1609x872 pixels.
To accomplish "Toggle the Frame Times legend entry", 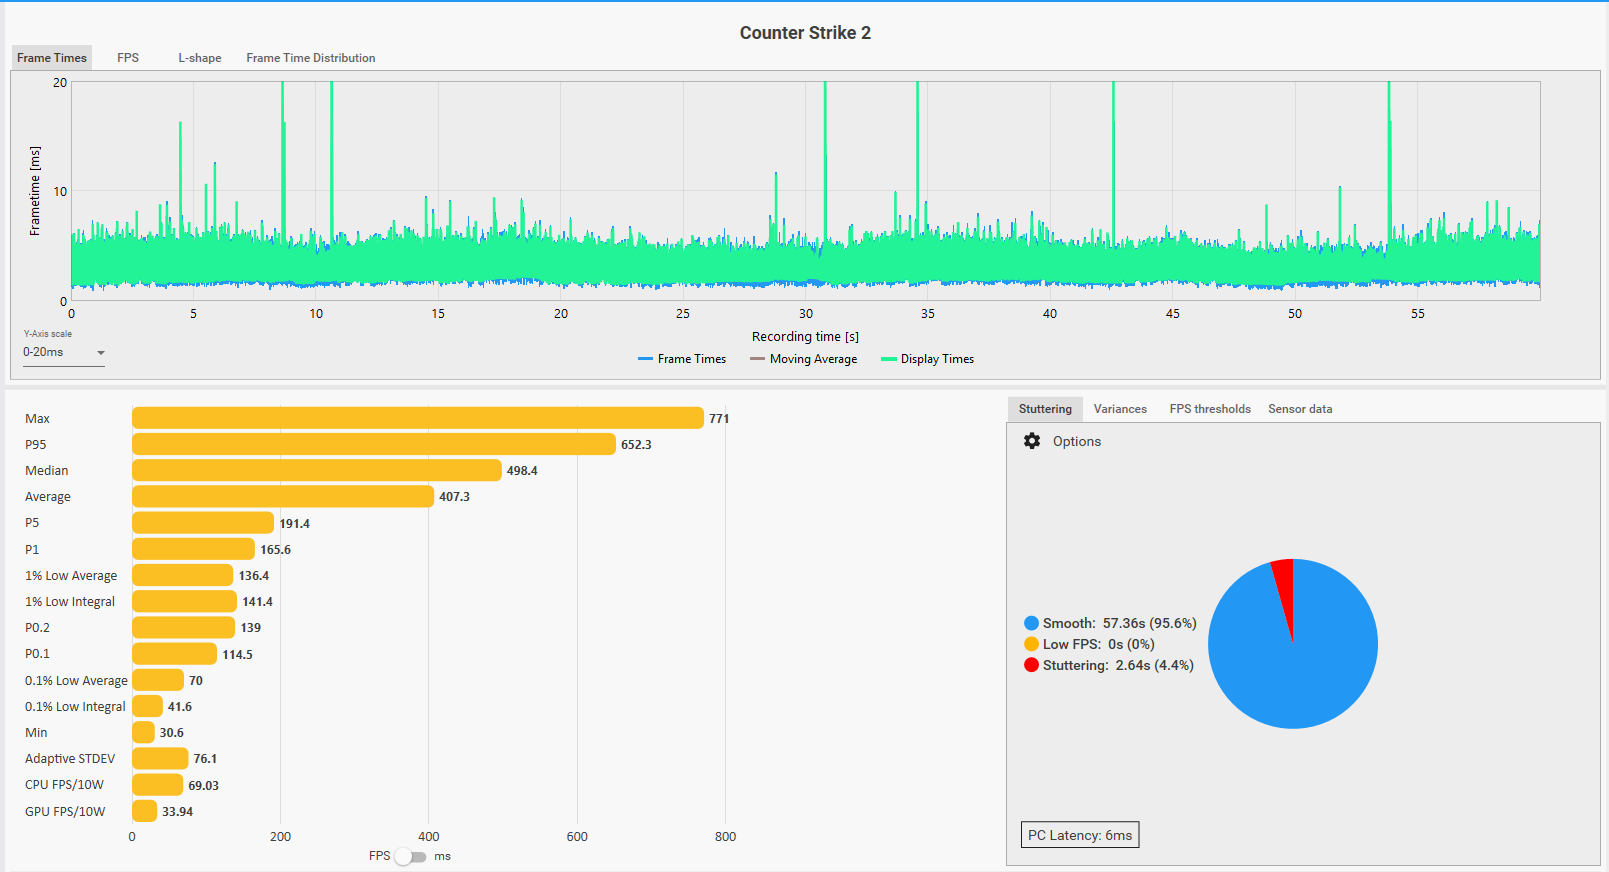I will point(682,359).
